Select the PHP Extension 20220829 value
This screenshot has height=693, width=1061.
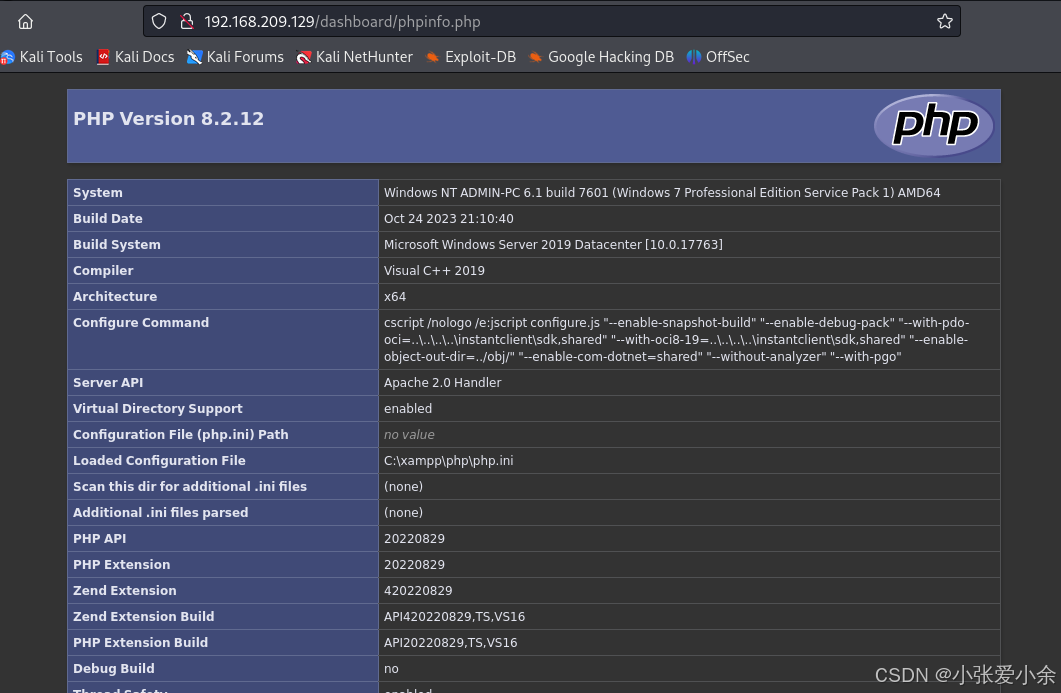point(414,564)
